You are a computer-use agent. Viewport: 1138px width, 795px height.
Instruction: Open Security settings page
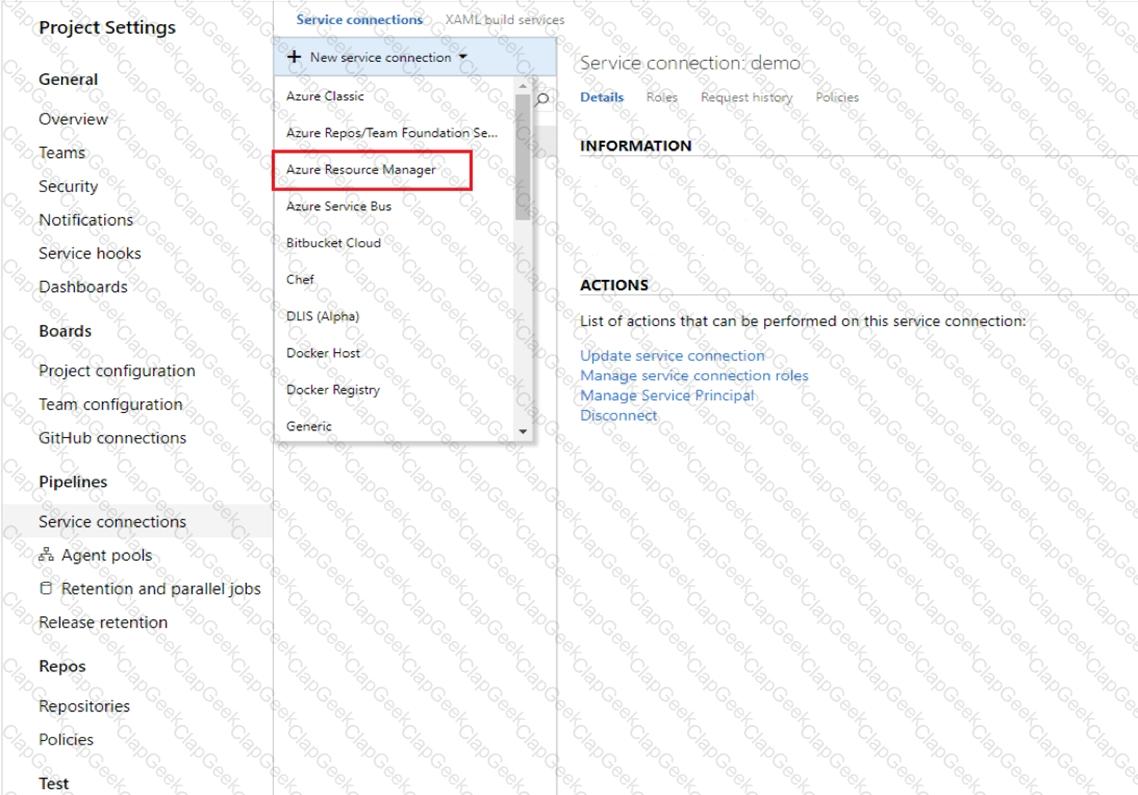point(68,187)
